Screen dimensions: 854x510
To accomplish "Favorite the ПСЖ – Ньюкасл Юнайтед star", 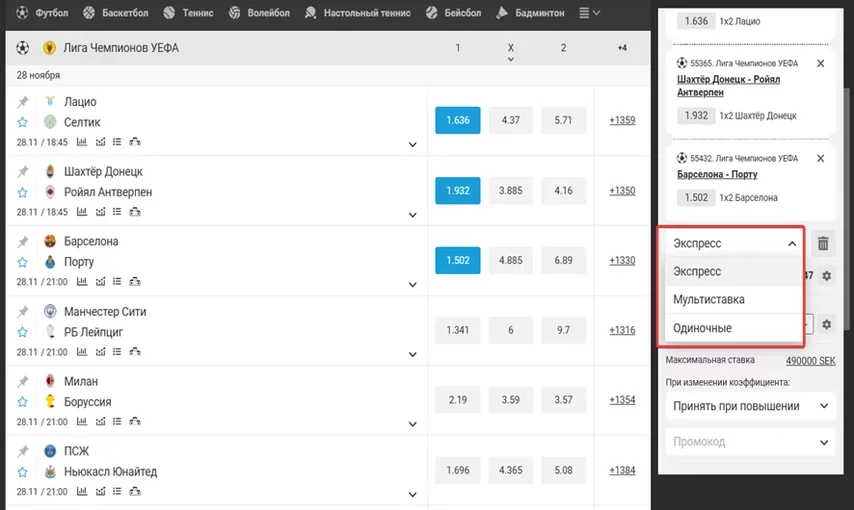I will (22, 471).
